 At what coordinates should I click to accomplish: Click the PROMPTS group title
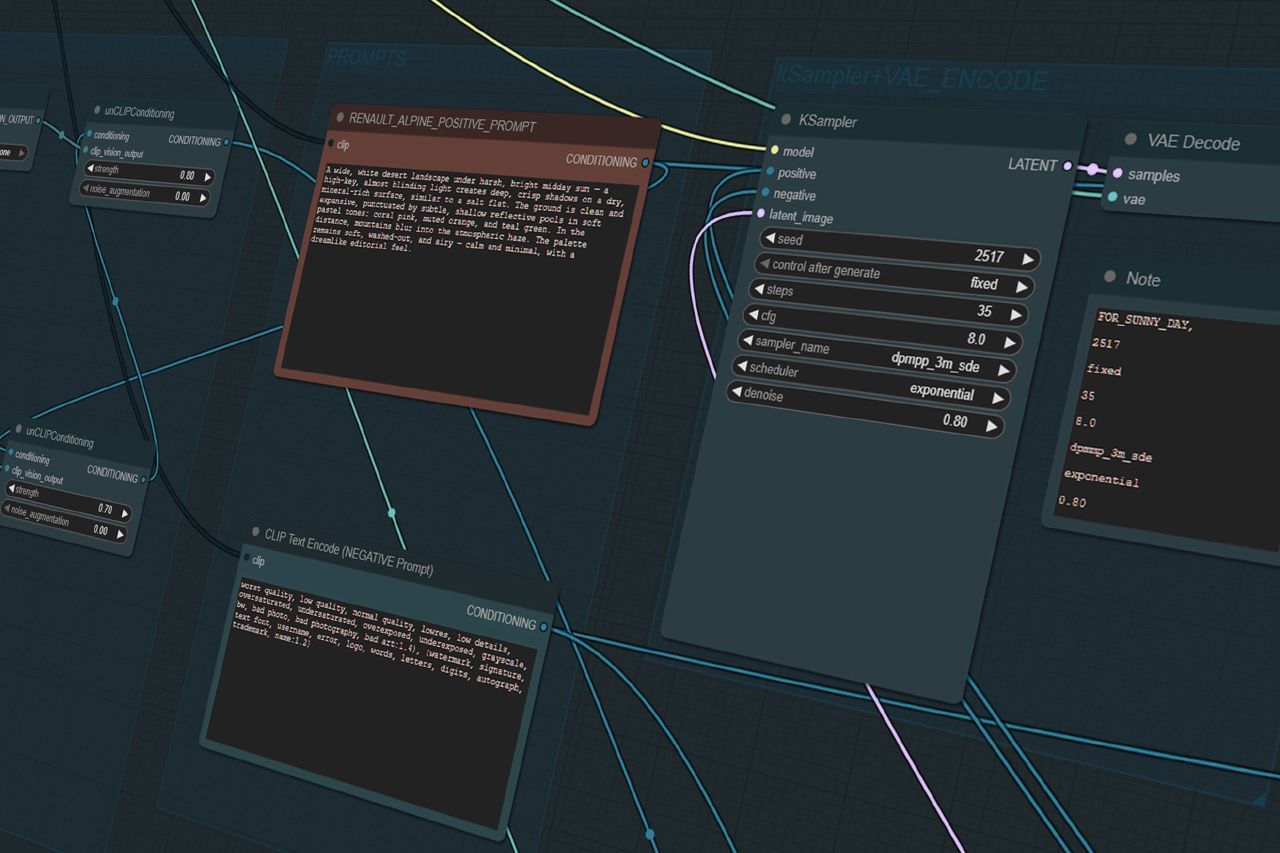click(367, 59)
